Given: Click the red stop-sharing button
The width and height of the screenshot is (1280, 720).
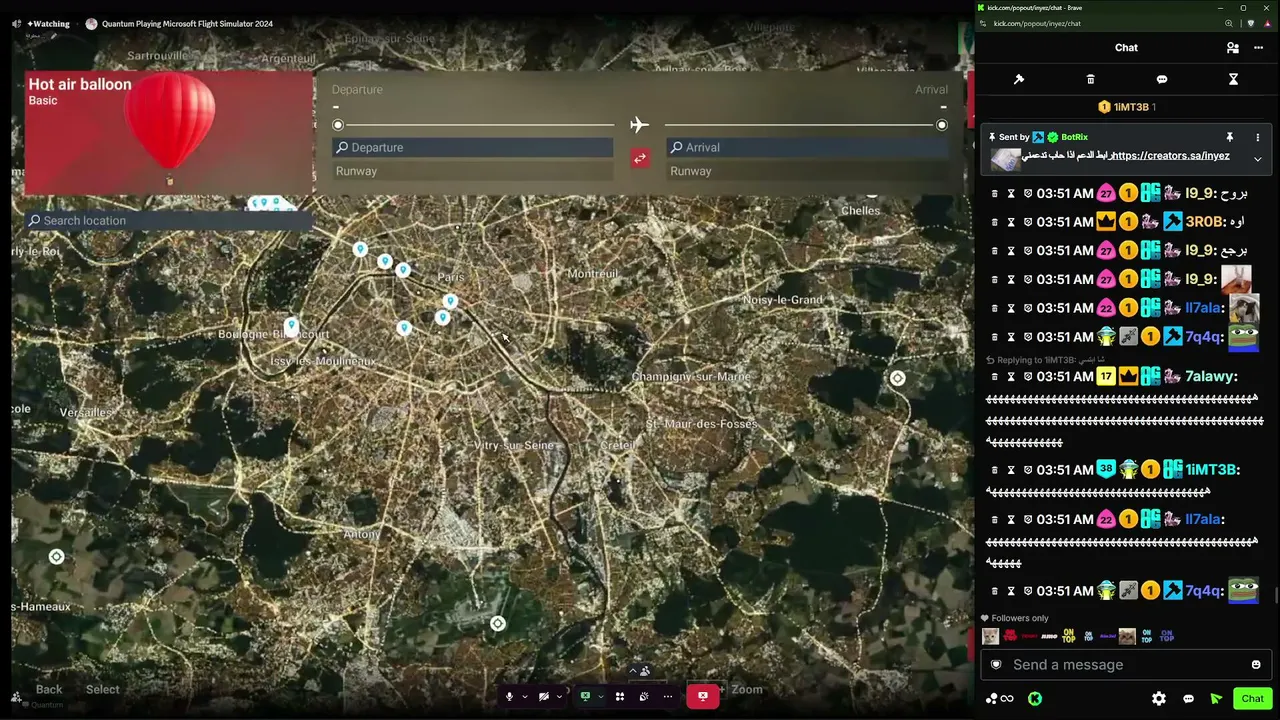Looking at the screenshot, I should (703, 696).
